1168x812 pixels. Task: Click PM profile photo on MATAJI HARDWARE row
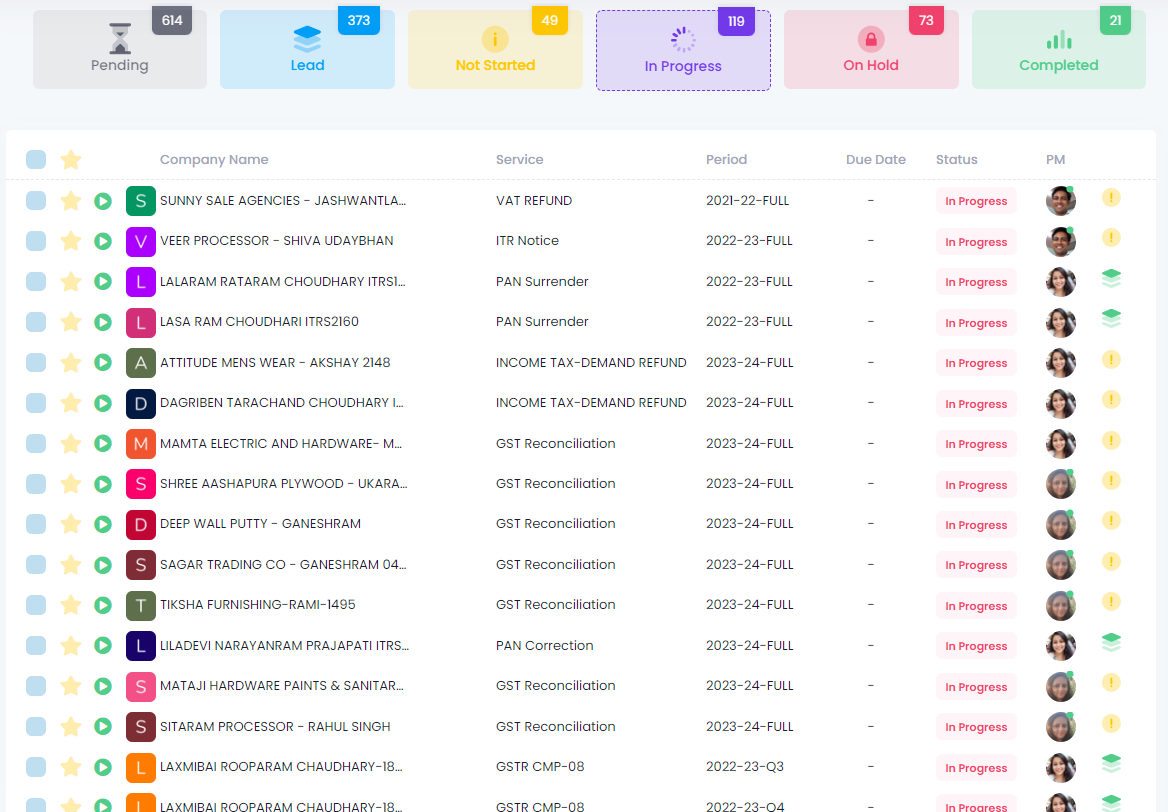click(x=1060, y=687)
